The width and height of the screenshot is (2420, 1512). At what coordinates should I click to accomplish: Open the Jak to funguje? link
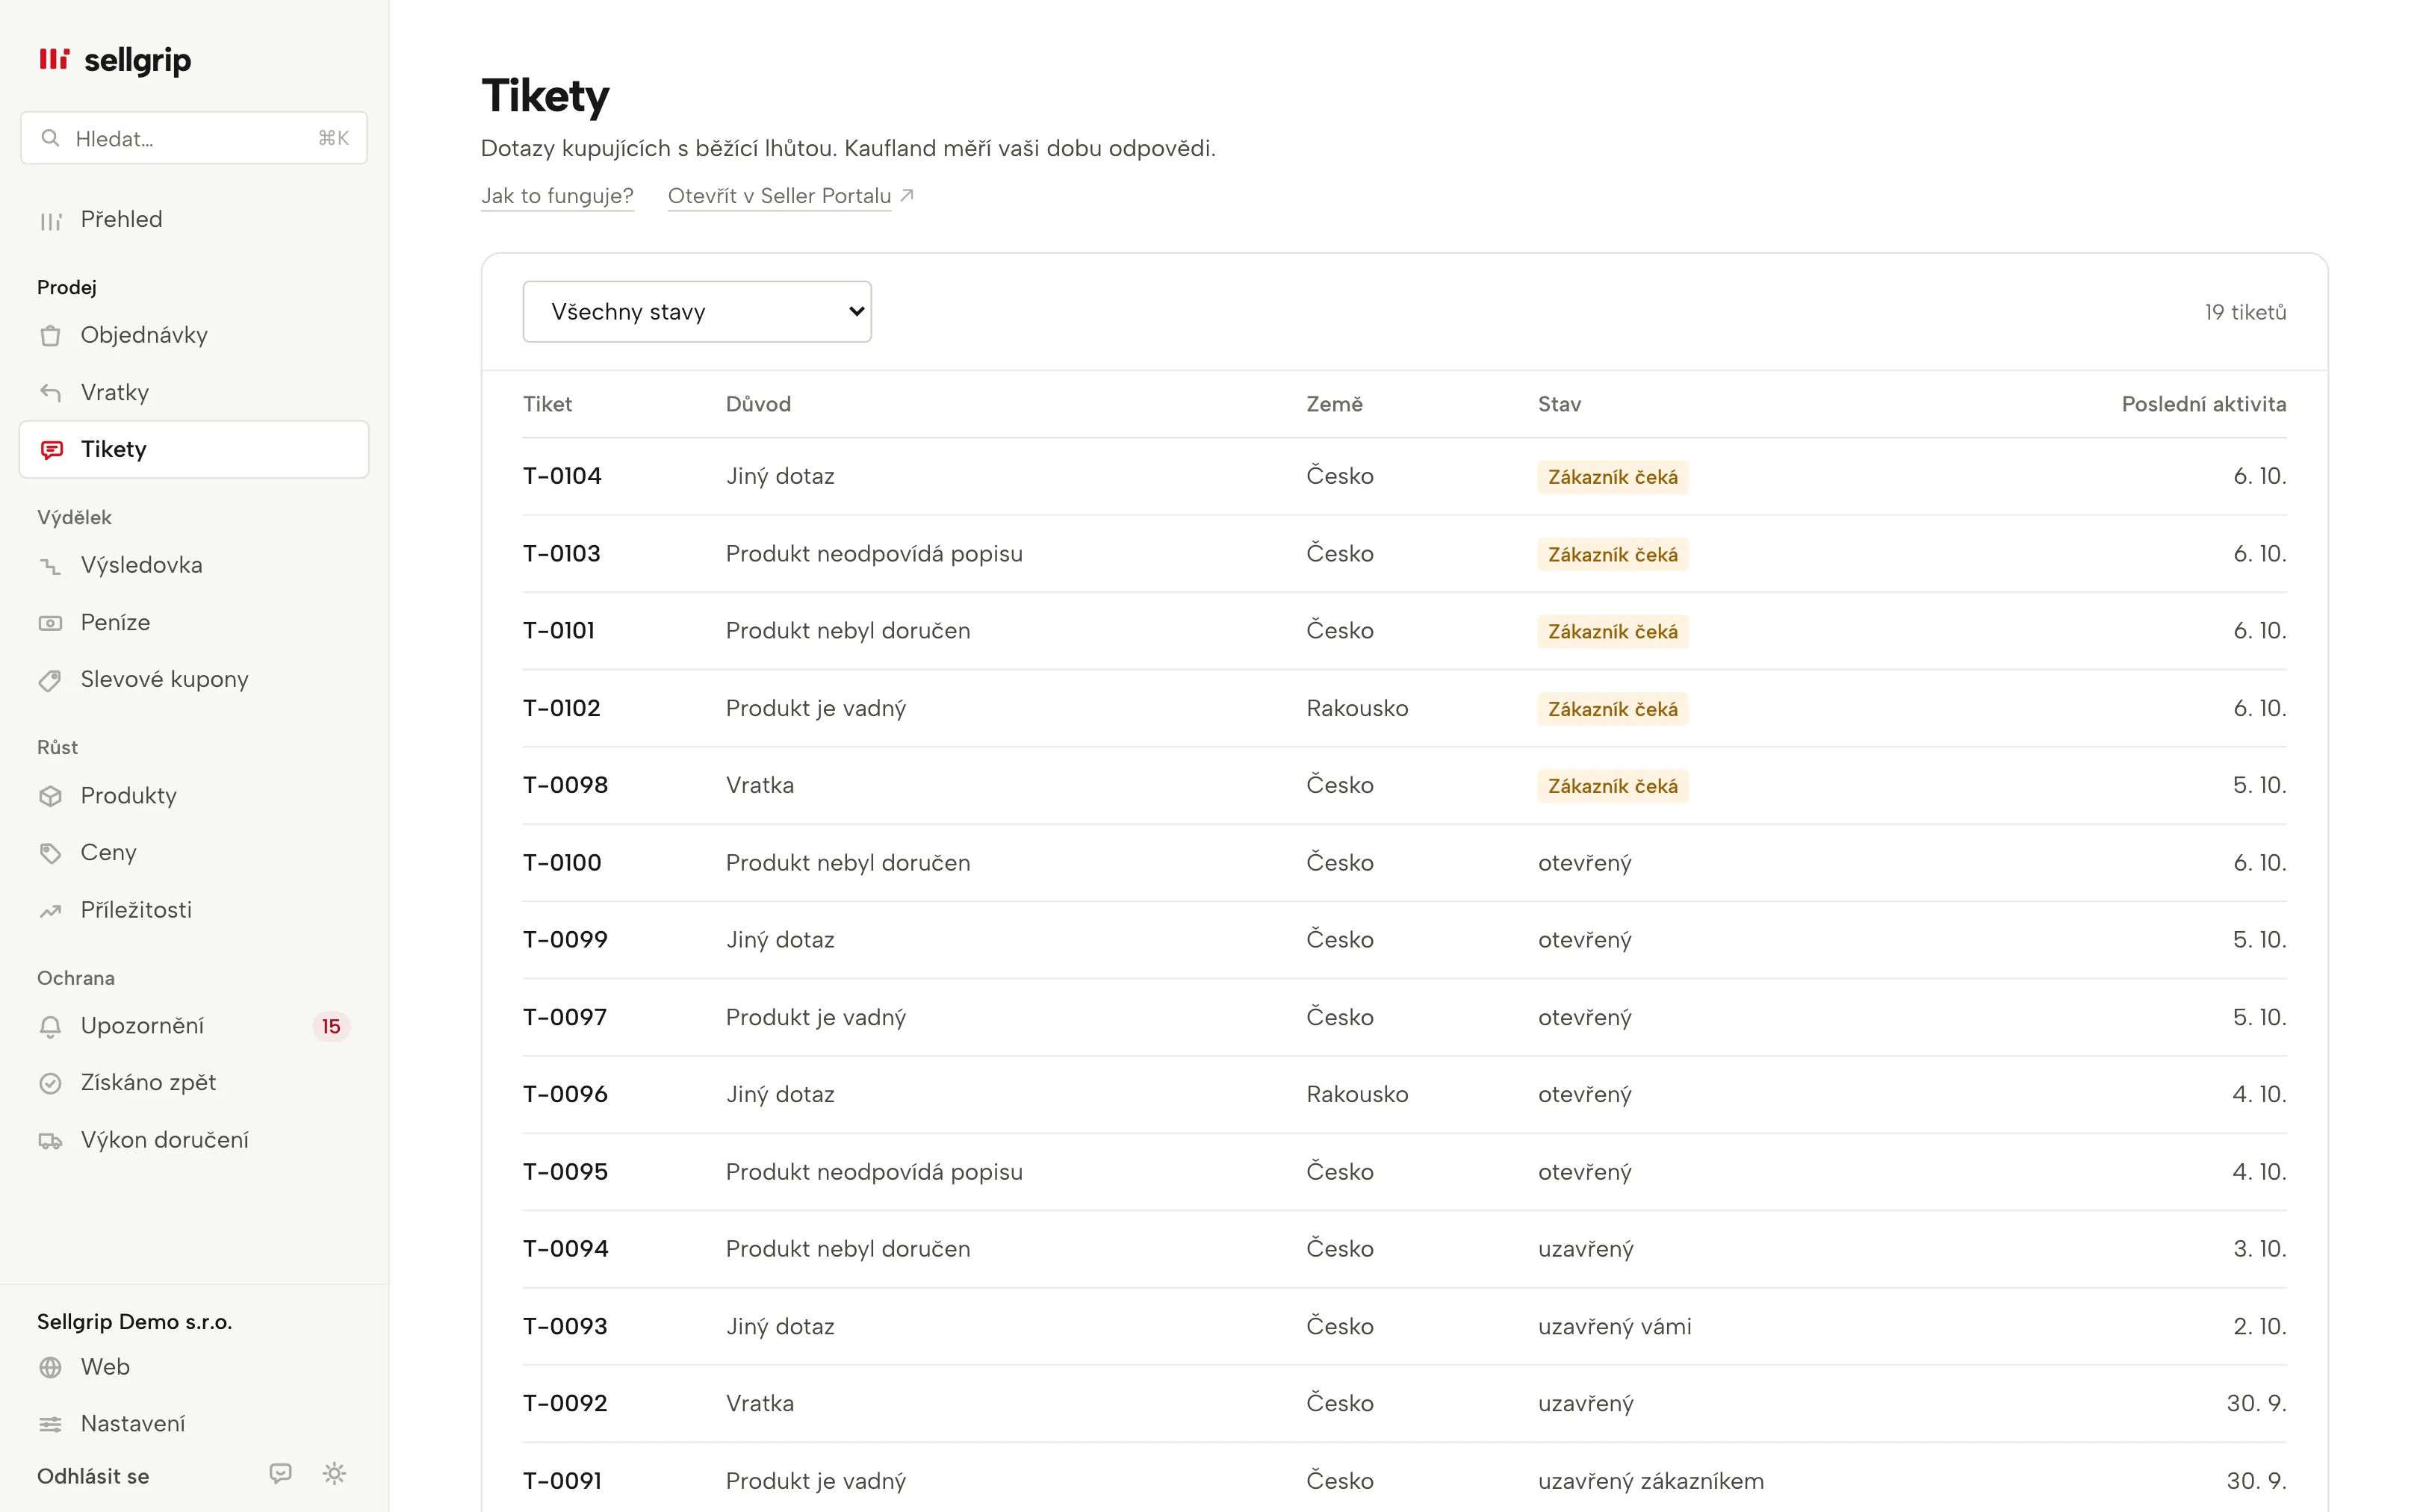point(557,196)
